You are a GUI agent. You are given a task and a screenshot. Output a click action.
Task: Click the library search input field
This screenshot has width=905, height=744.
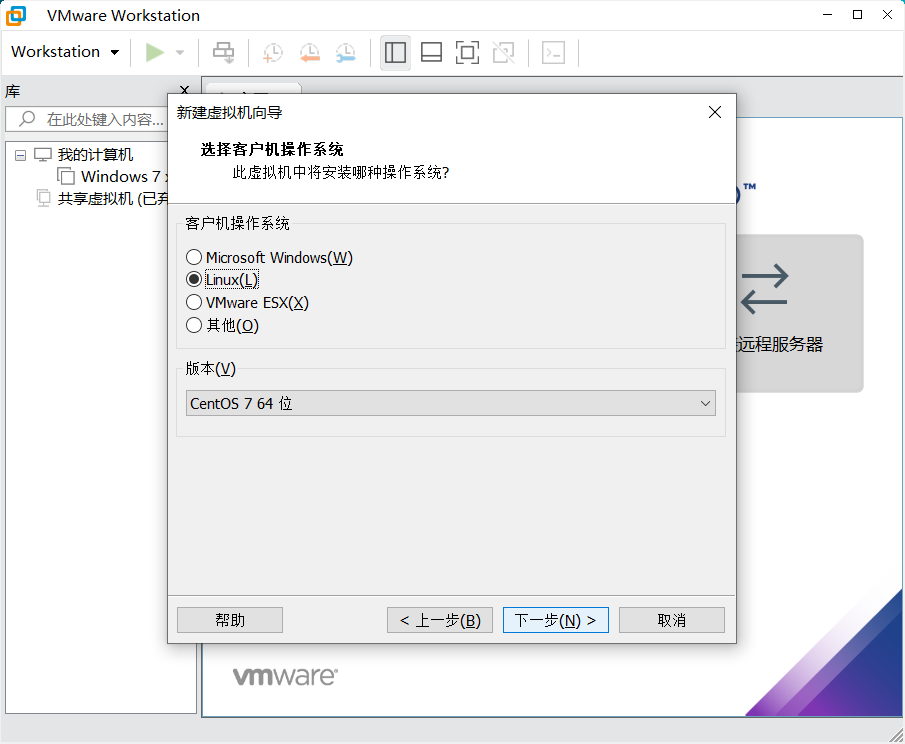click(x=87, y=119)
